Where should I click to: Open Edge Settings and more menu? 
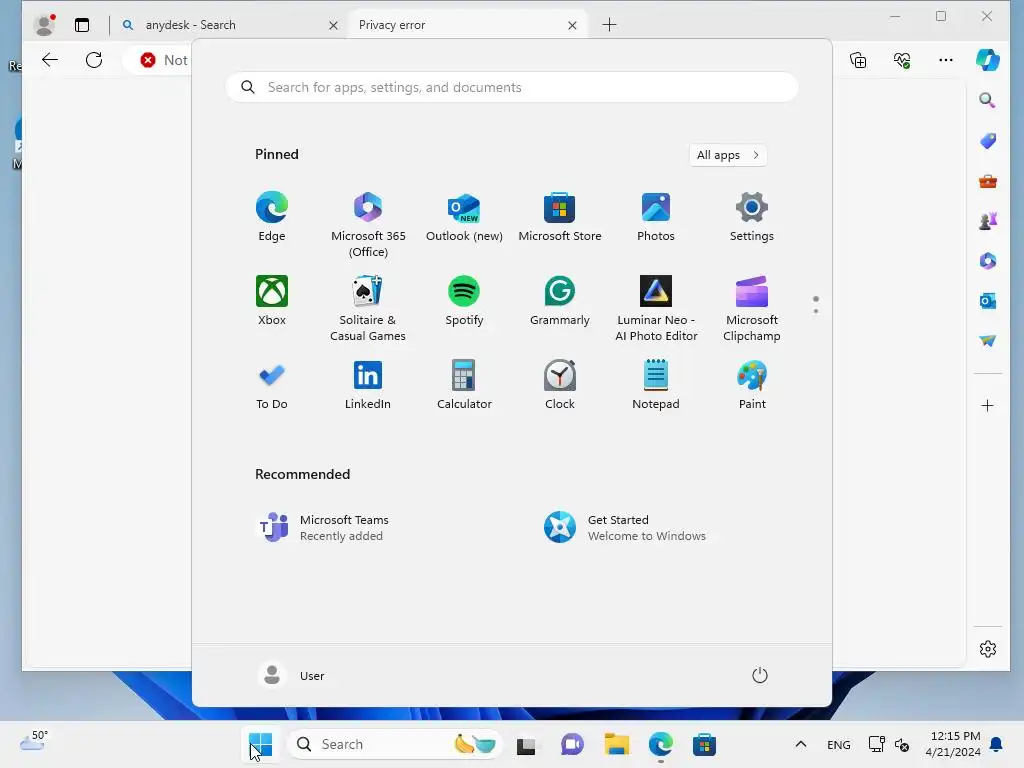point(946,60)
